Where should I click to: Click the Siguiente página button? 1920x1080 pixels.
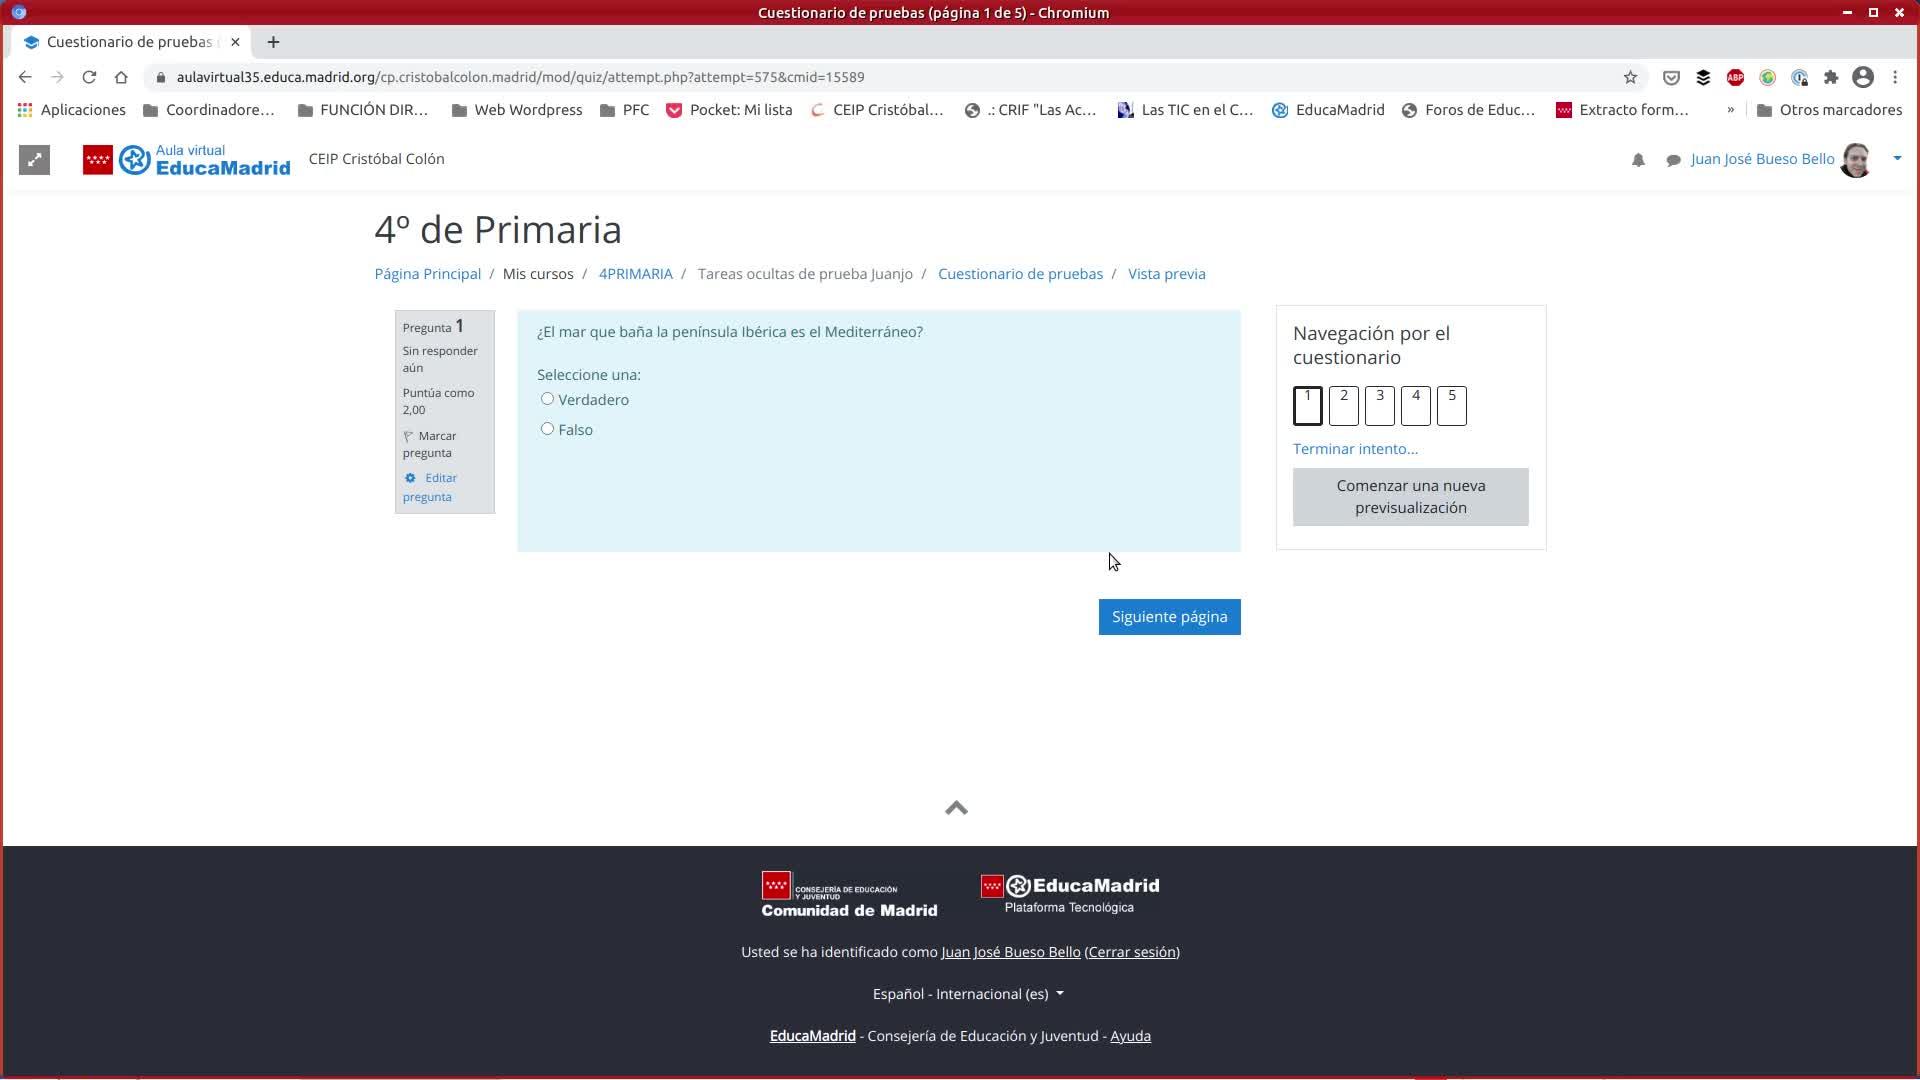coord(1169,617)
